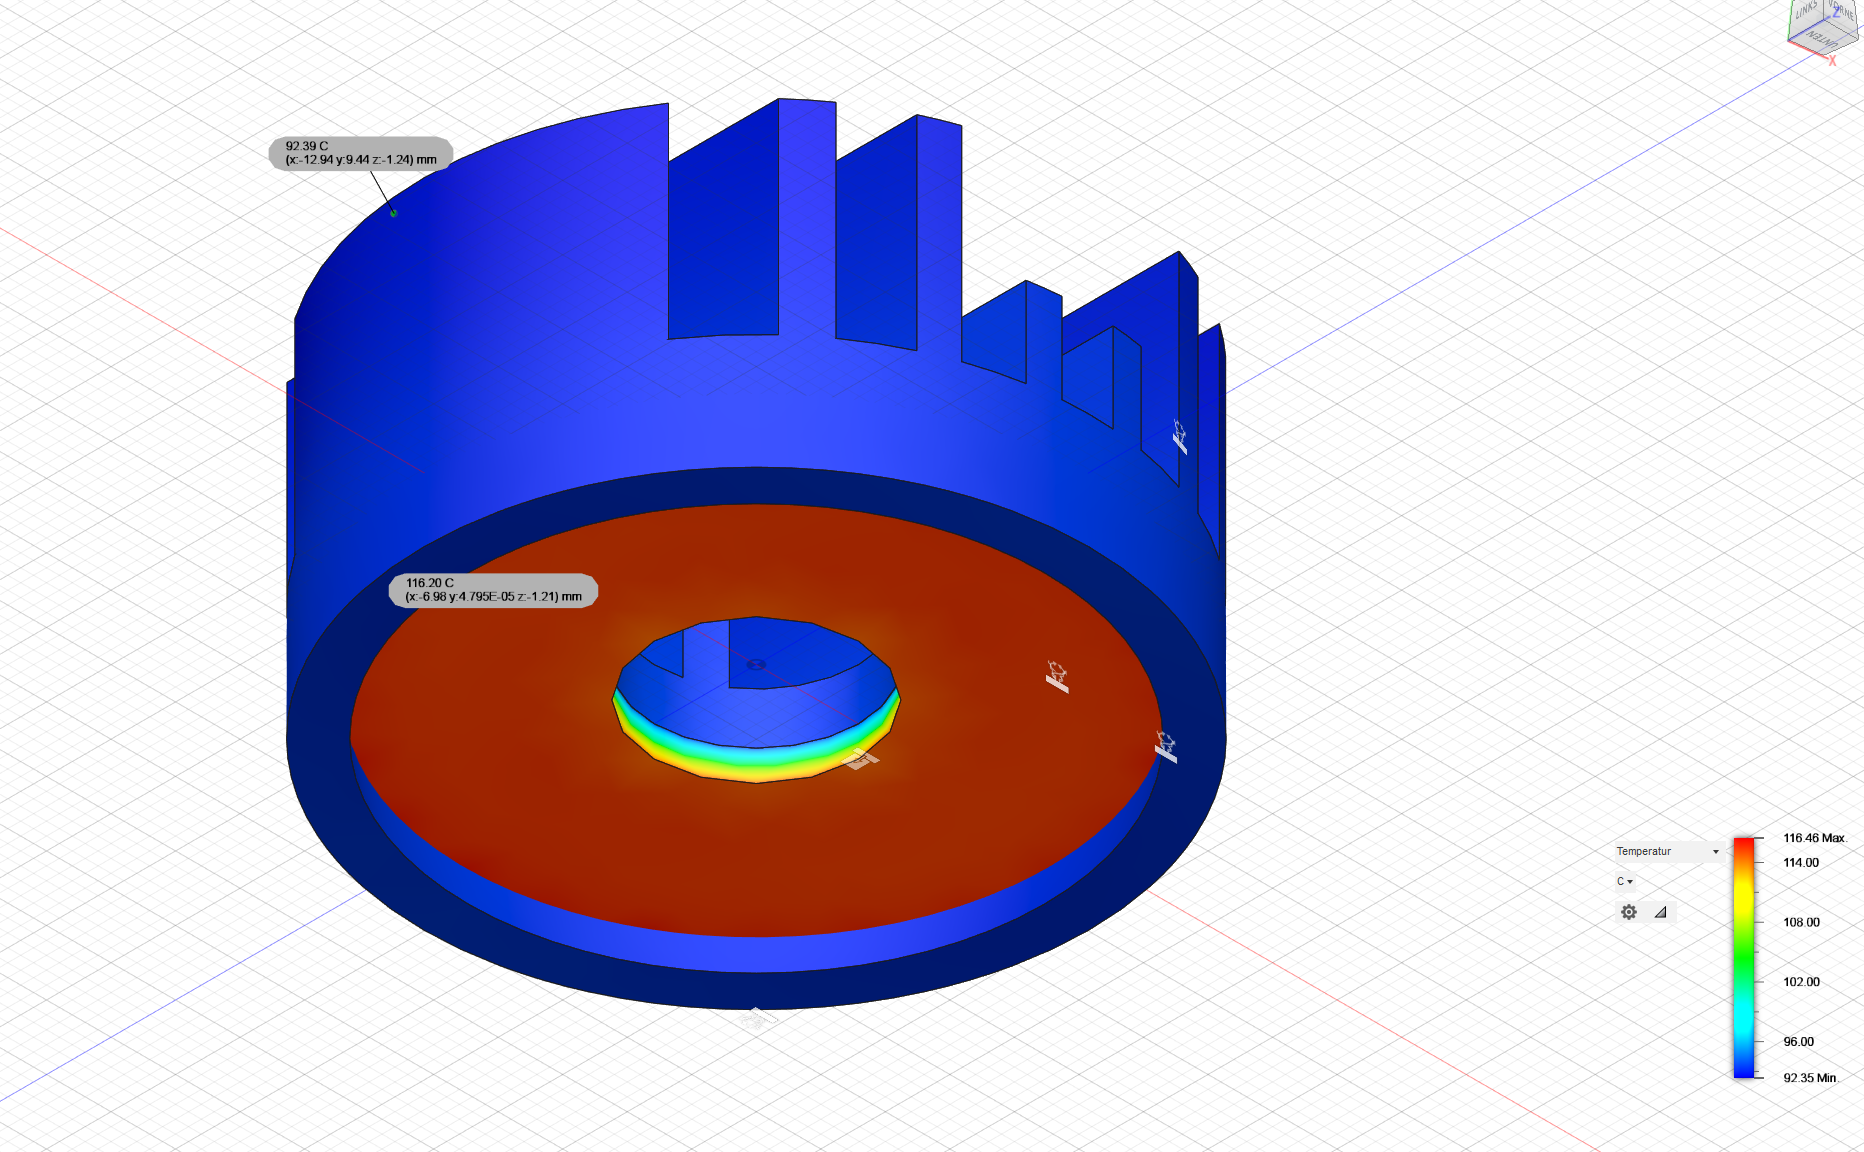This screenshot has width=1864, height=1152.
Task: Click the triangle legend options icon
Action: (1660, 912)
